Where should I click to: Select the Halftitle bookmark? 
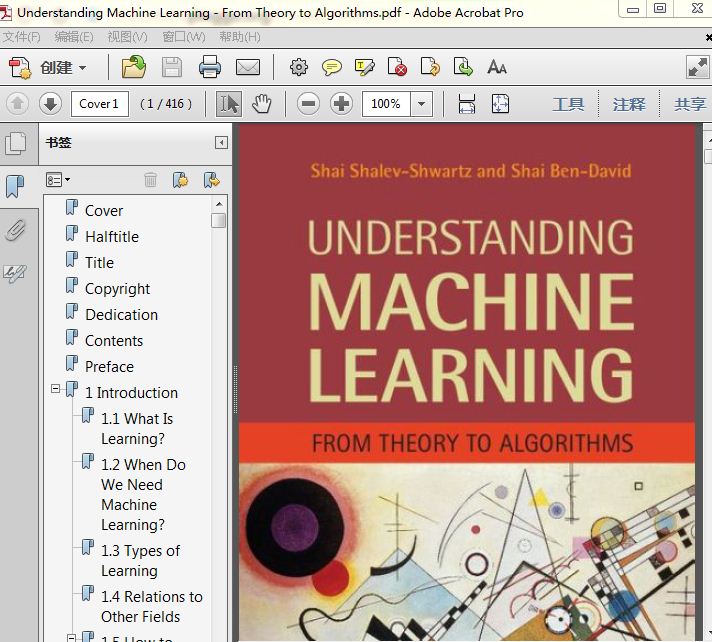coord(112,237)
